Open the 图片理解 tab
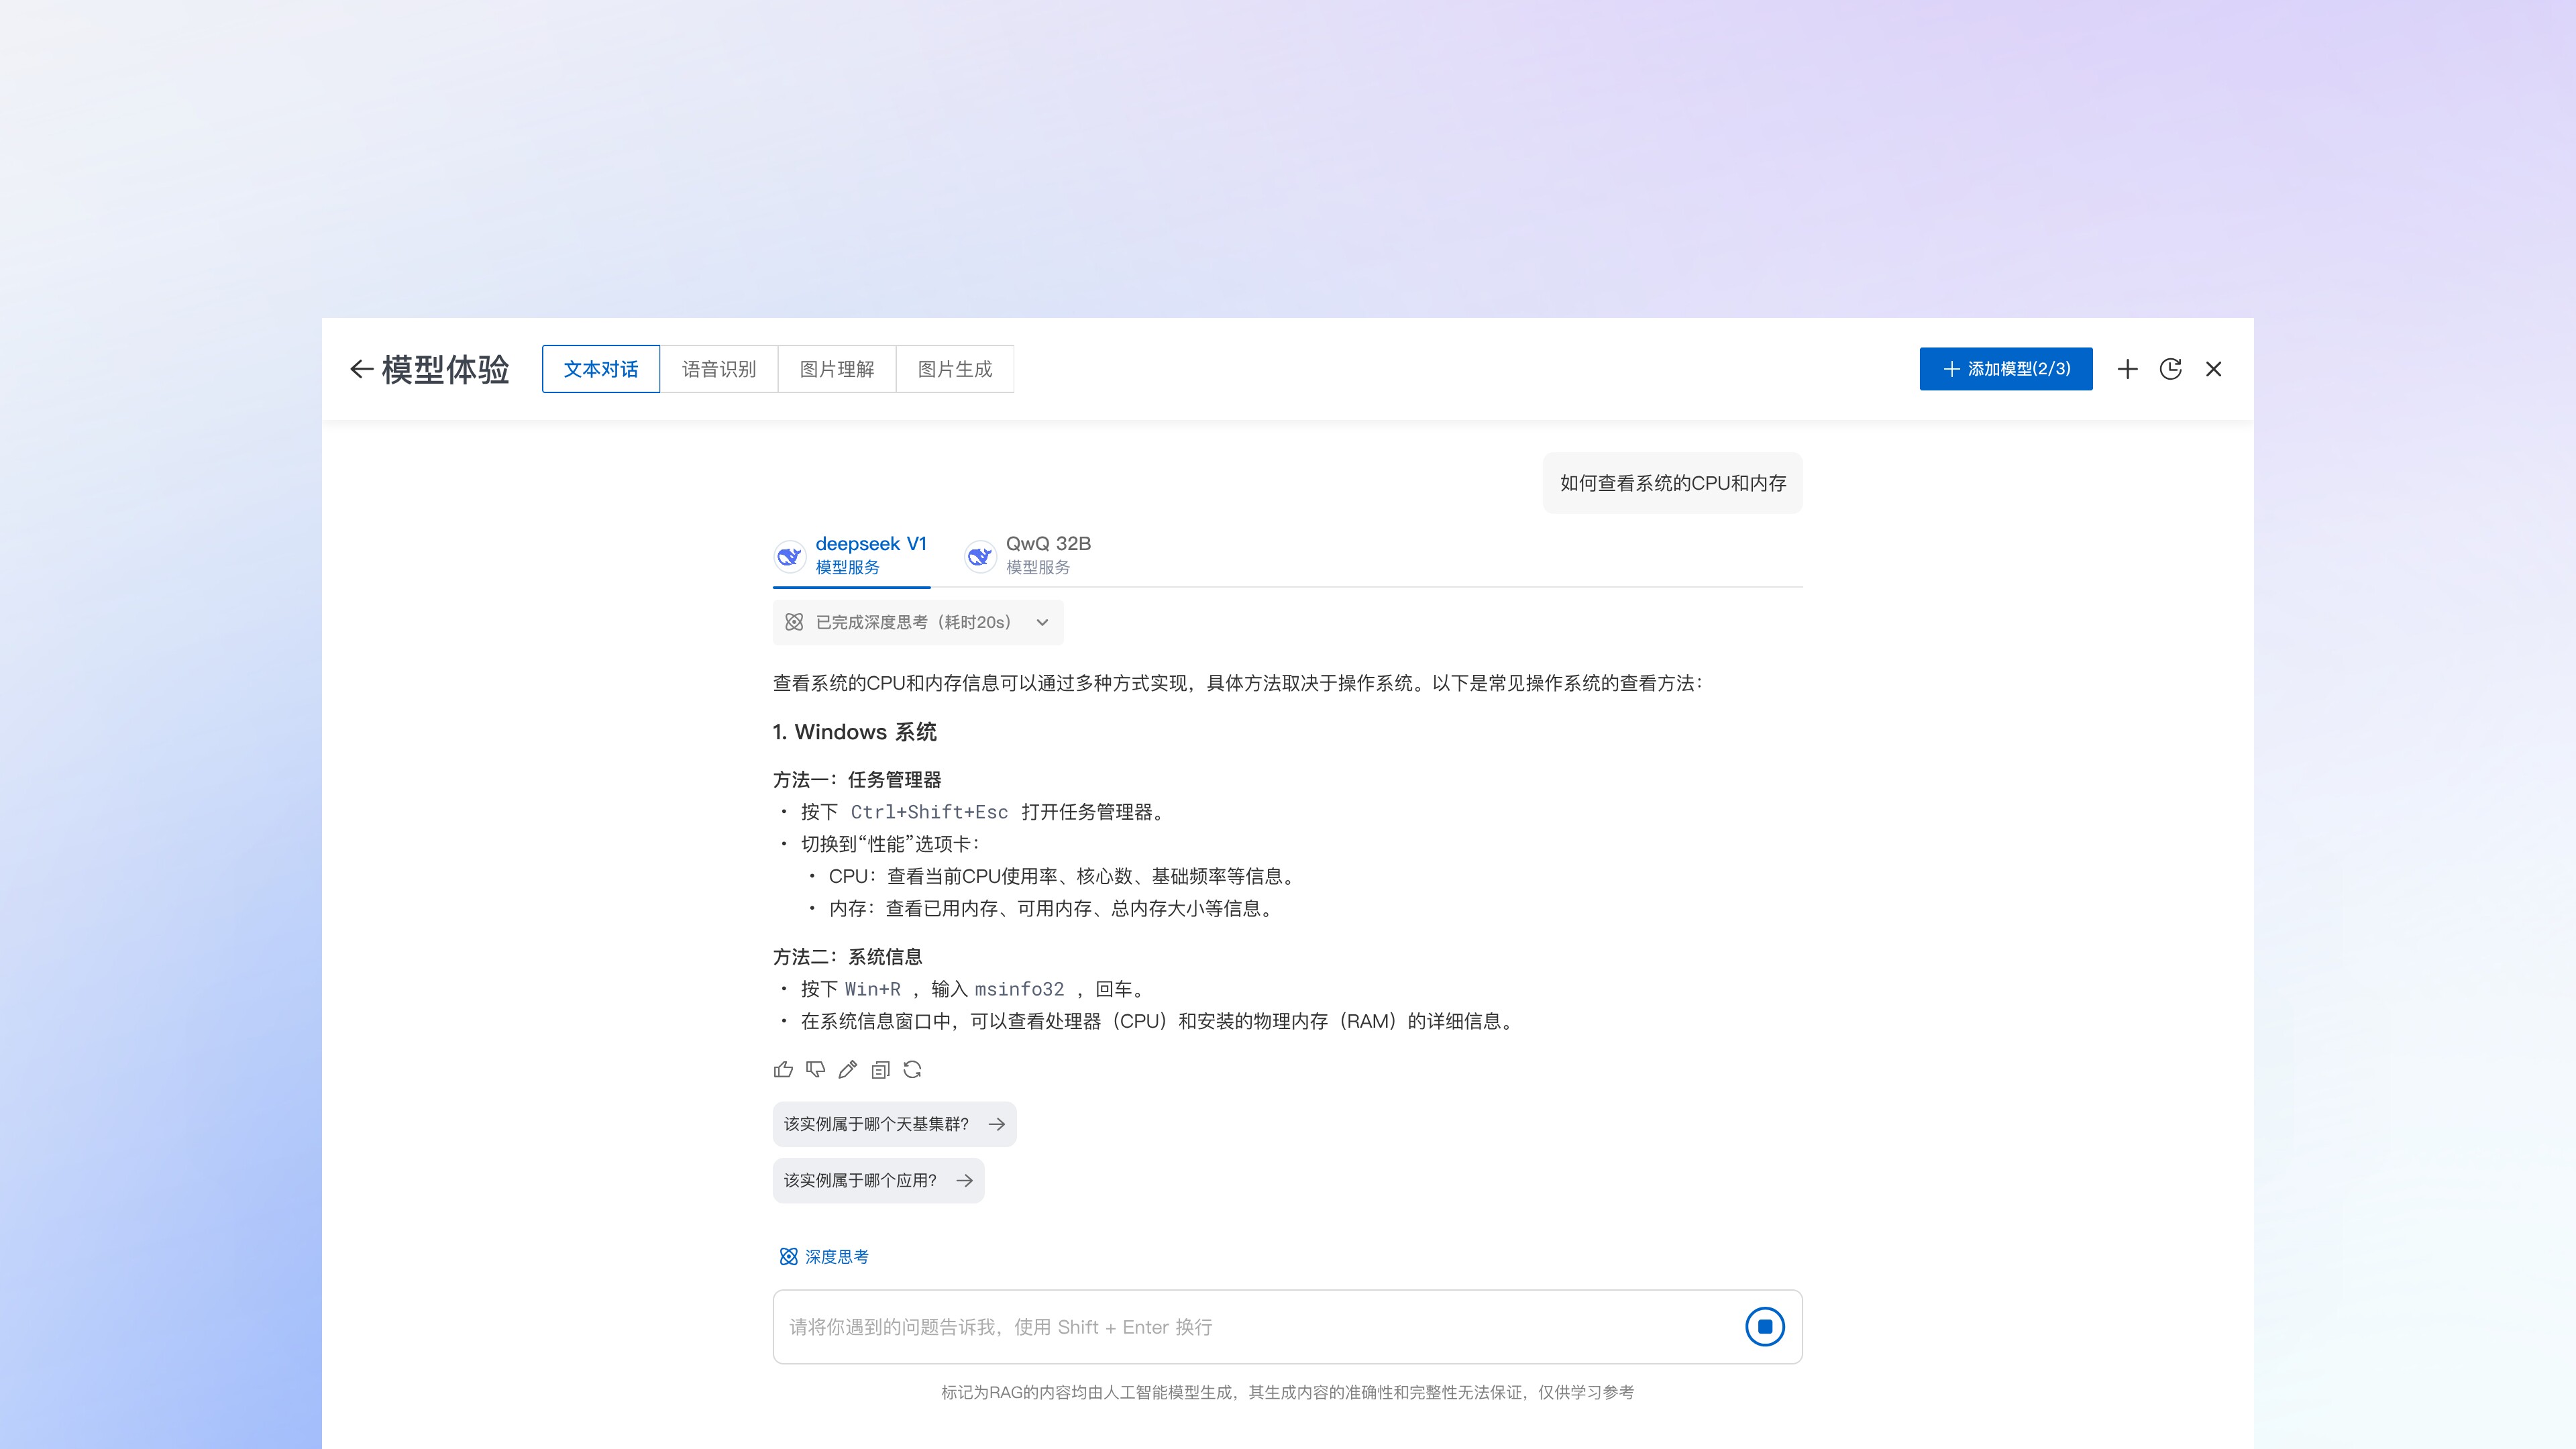2576x1449 pixels. (x=837, y=369)
